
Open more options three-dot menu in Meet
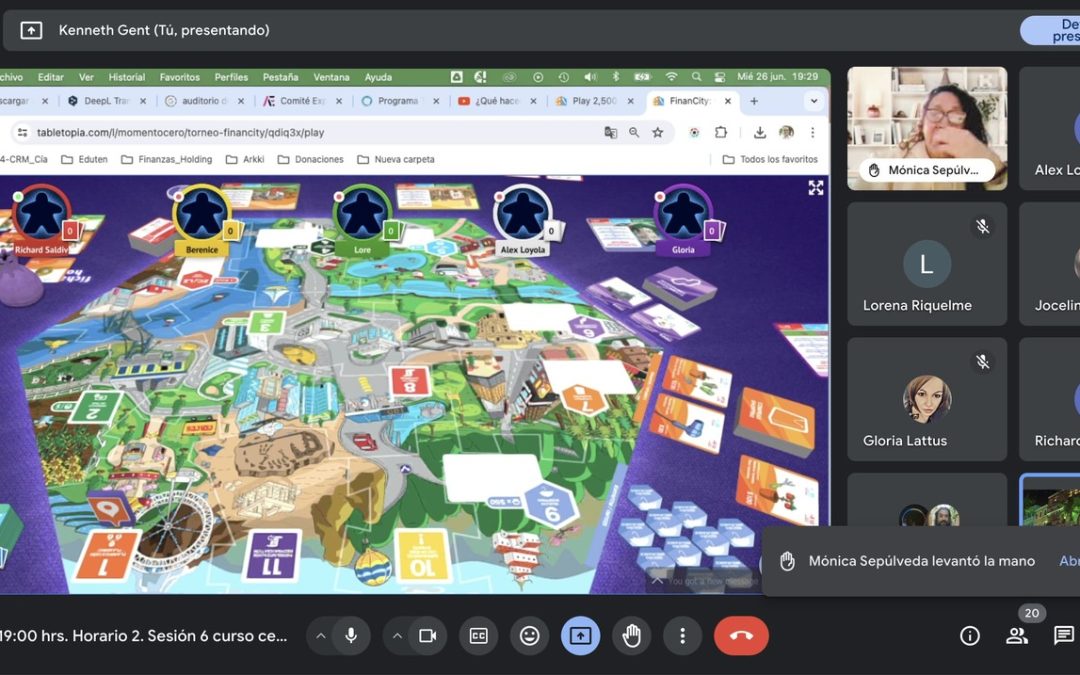tap(683, 636)
